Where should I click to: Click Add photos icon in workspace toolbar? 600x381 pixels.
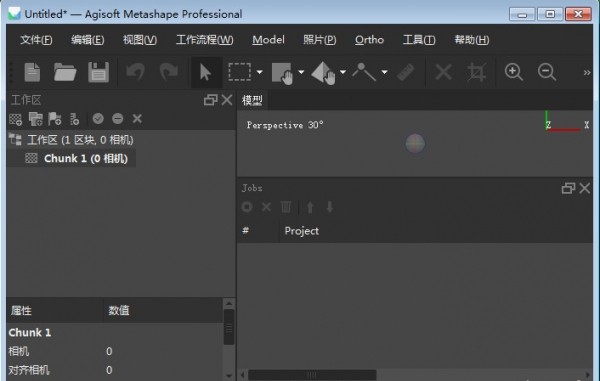[x=36, y=119]
